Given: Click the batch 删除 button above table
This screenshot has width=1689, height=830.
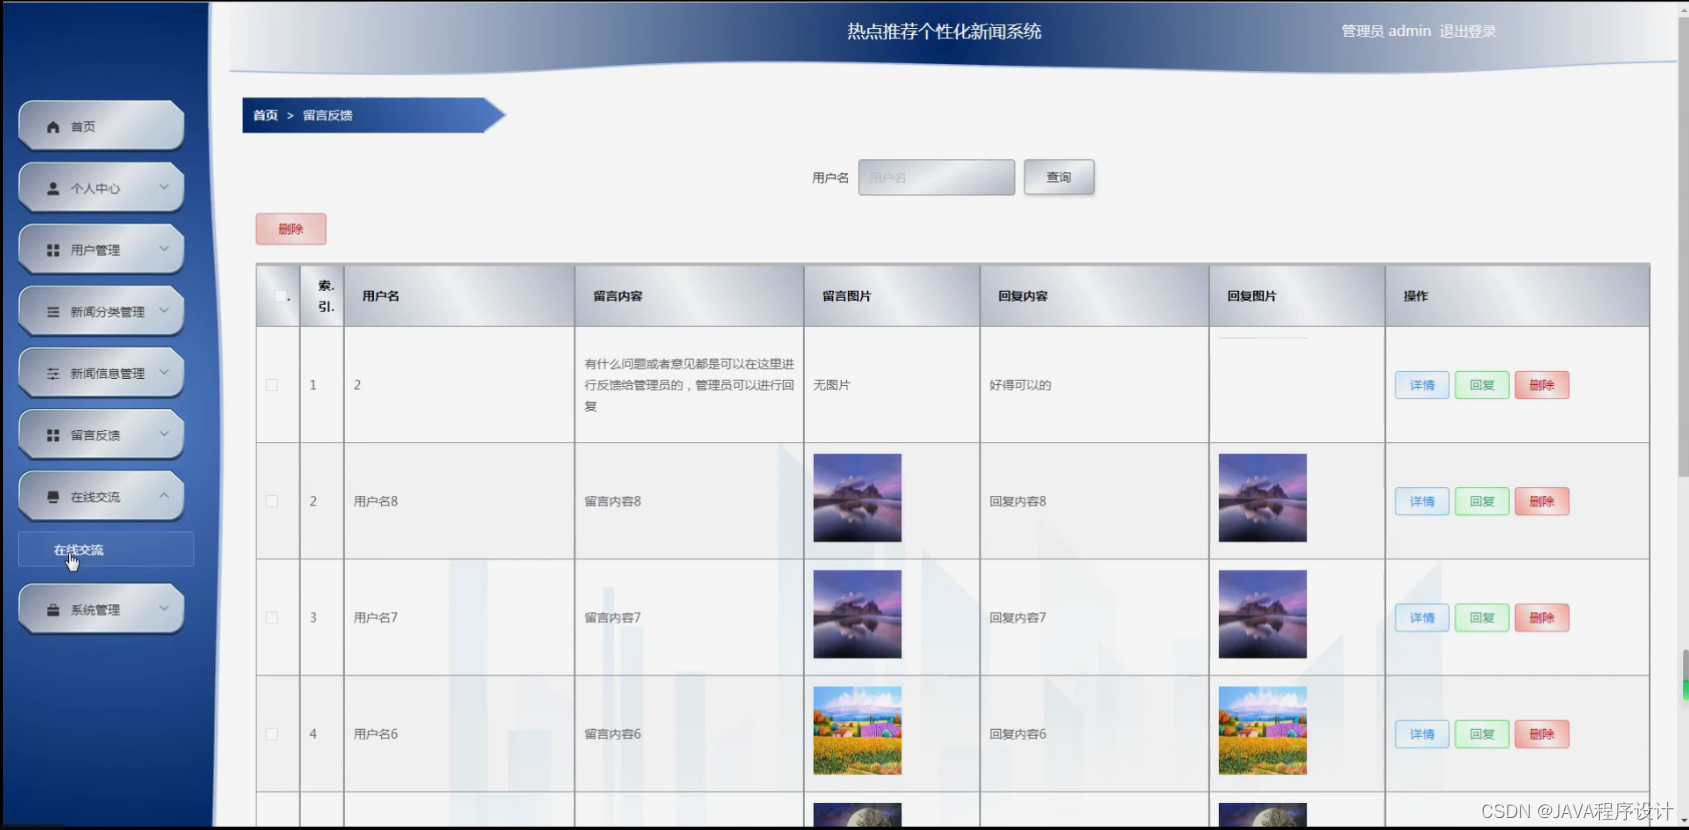Looking at the screenshot, I should (x=291, y=229).
